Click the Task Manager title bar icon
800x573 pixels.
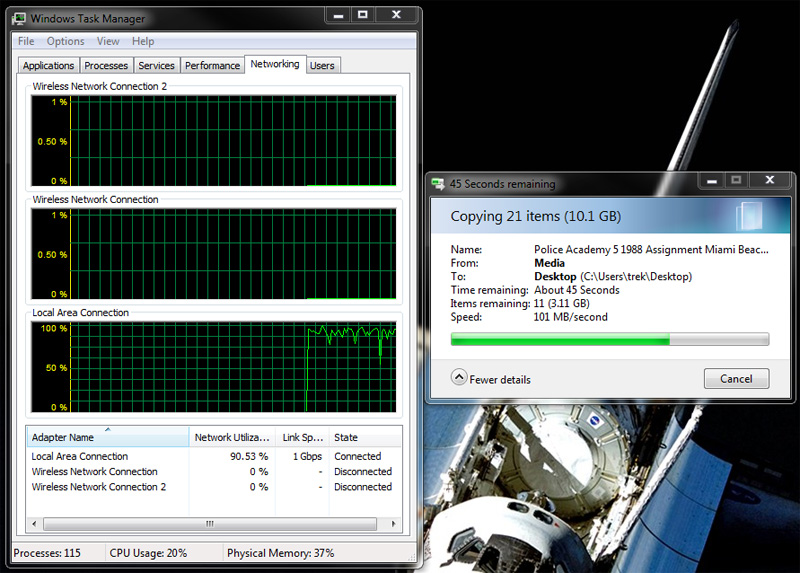[19, 19]
